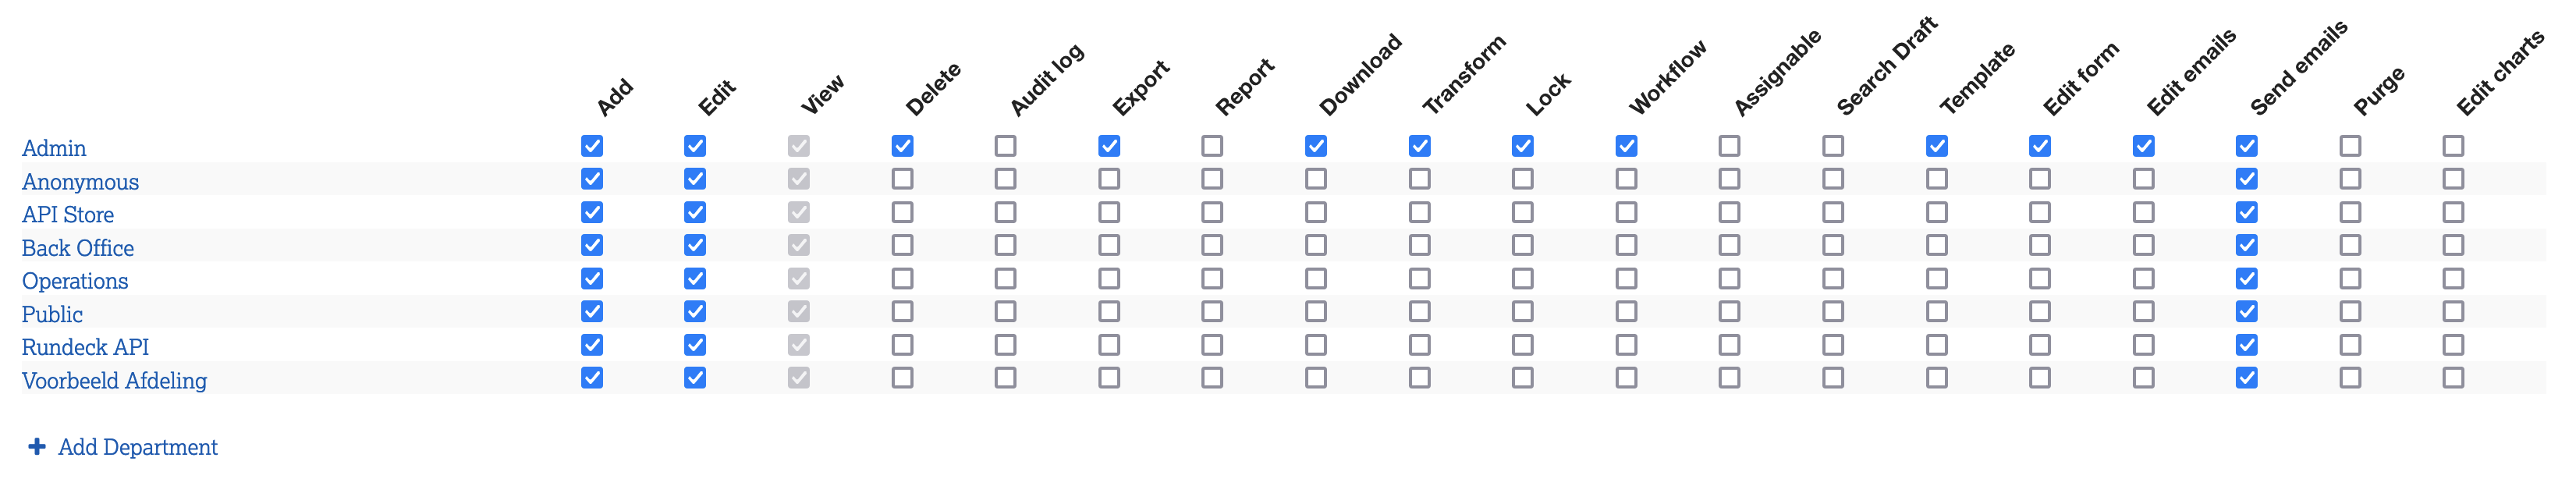Disable Send emails for Anonymous
Image resolution: width=2576 pixels, height=479 pixels.
pos(2246,179)
